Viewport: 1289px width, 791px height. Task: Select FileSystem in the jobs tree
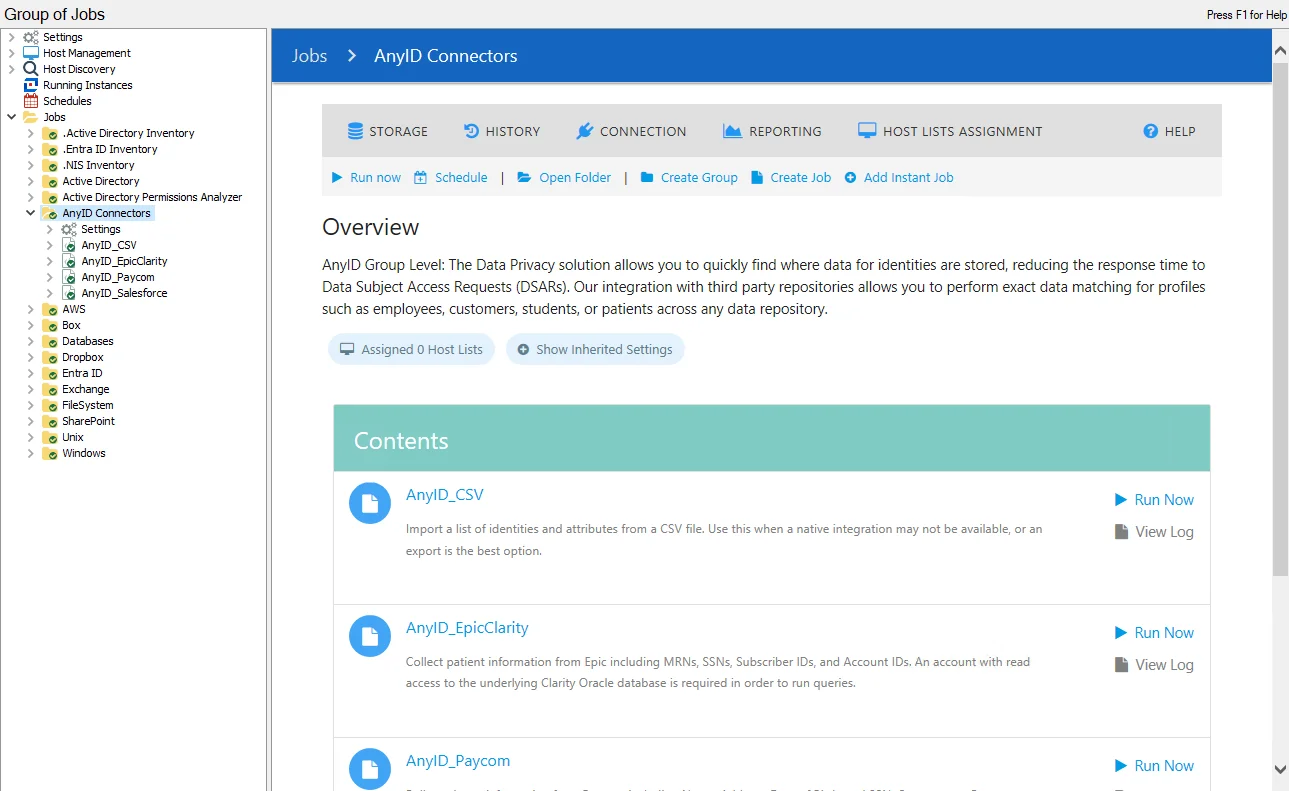point(88,405)
